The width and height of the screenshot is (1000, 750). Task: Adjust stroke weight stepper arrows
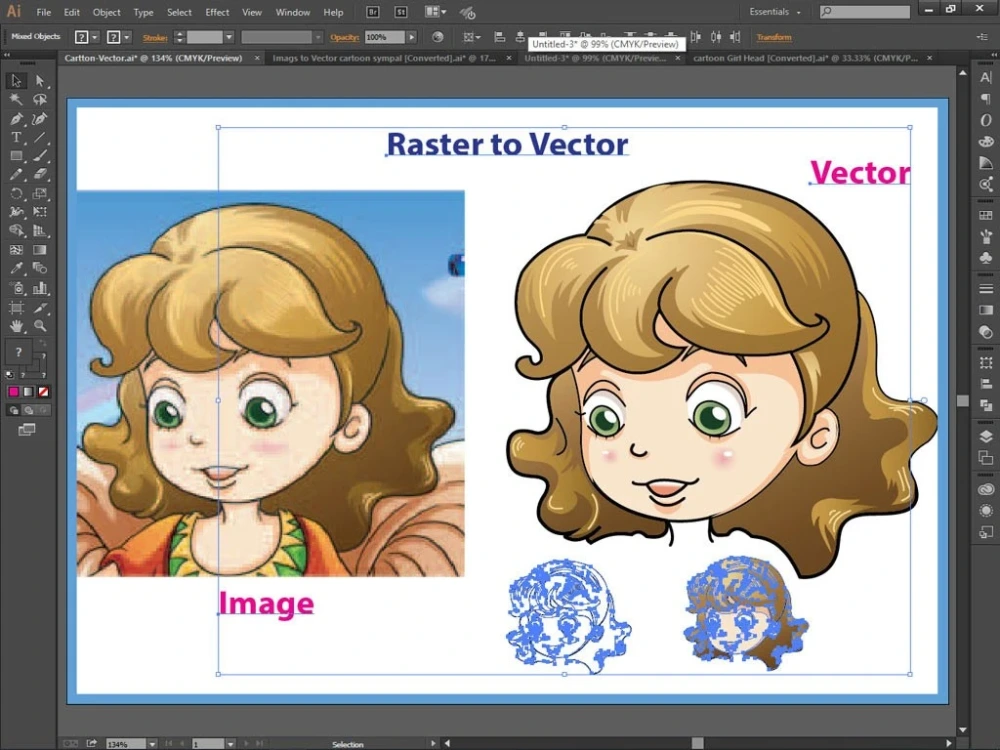point(179,37)
